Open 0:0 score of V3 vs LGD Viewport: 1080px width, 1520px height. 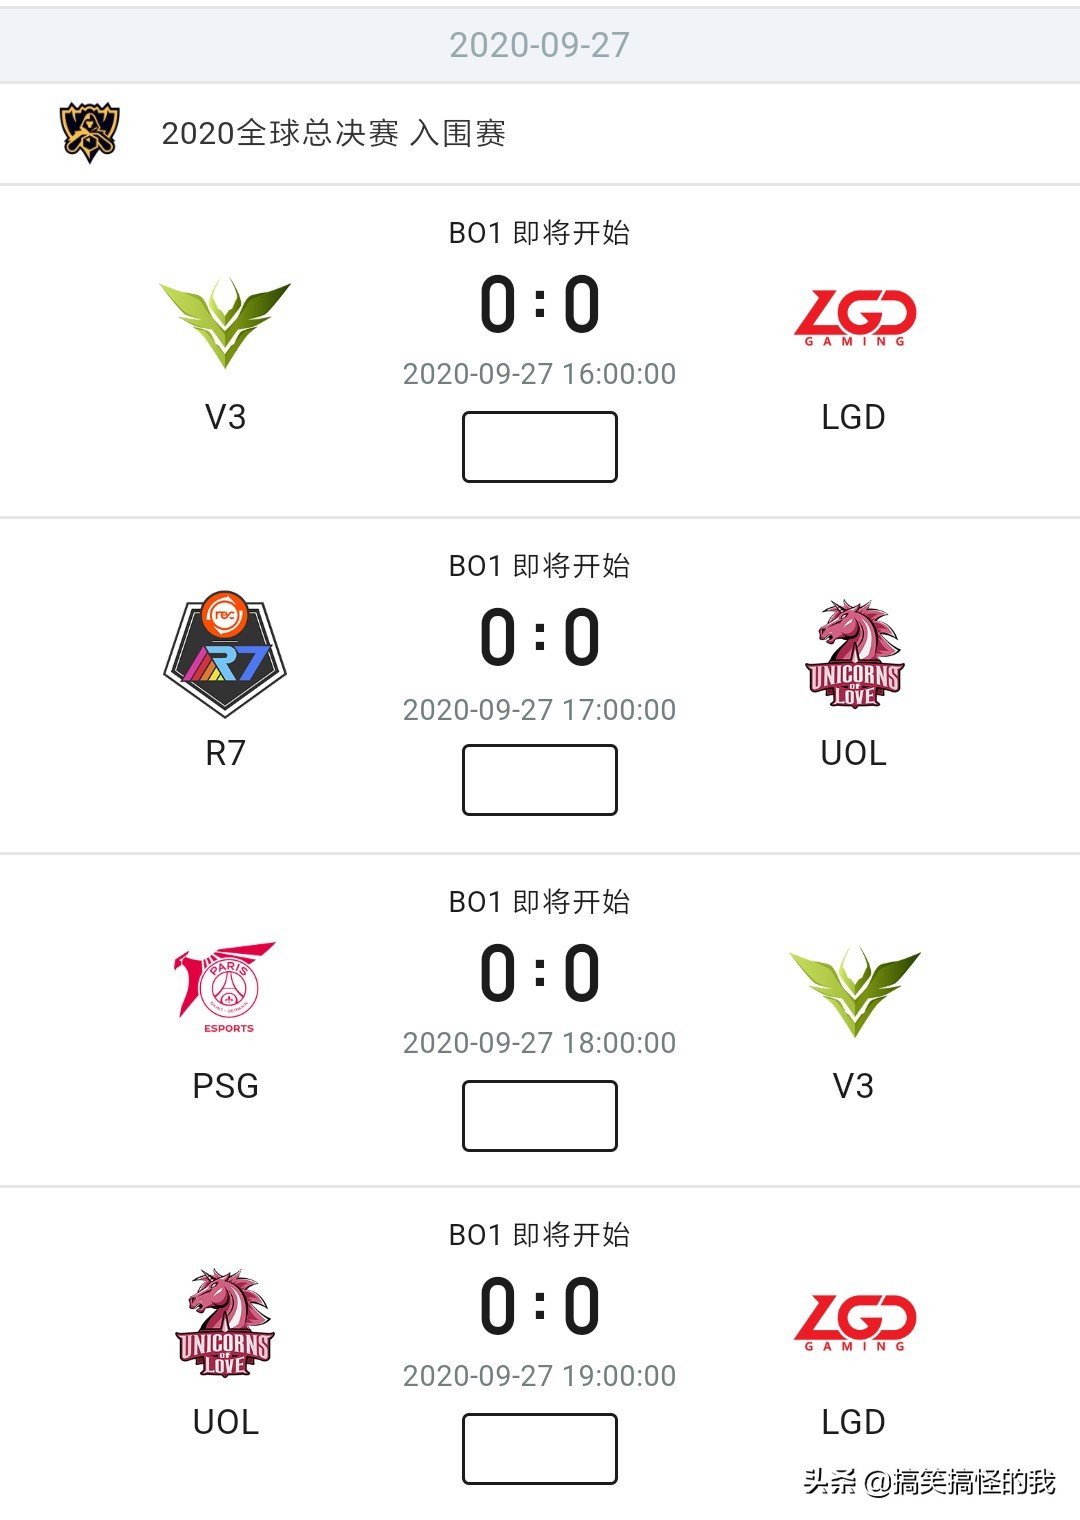point(540,305)
